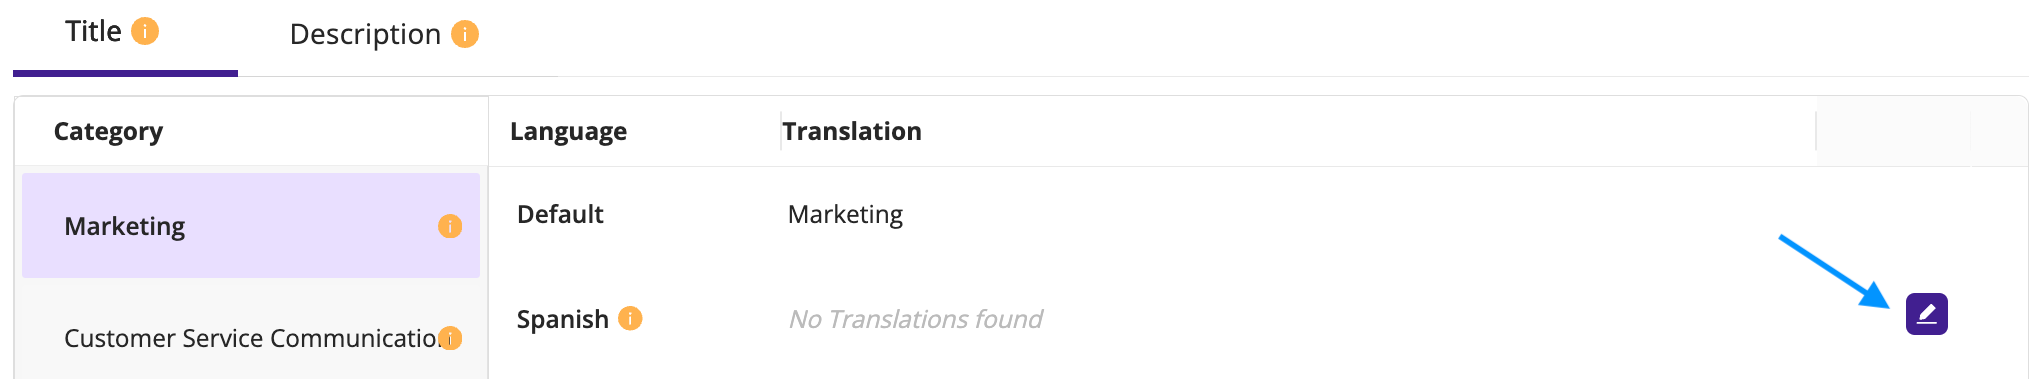Click the Language column header
2039x379 pixels.
568,131
